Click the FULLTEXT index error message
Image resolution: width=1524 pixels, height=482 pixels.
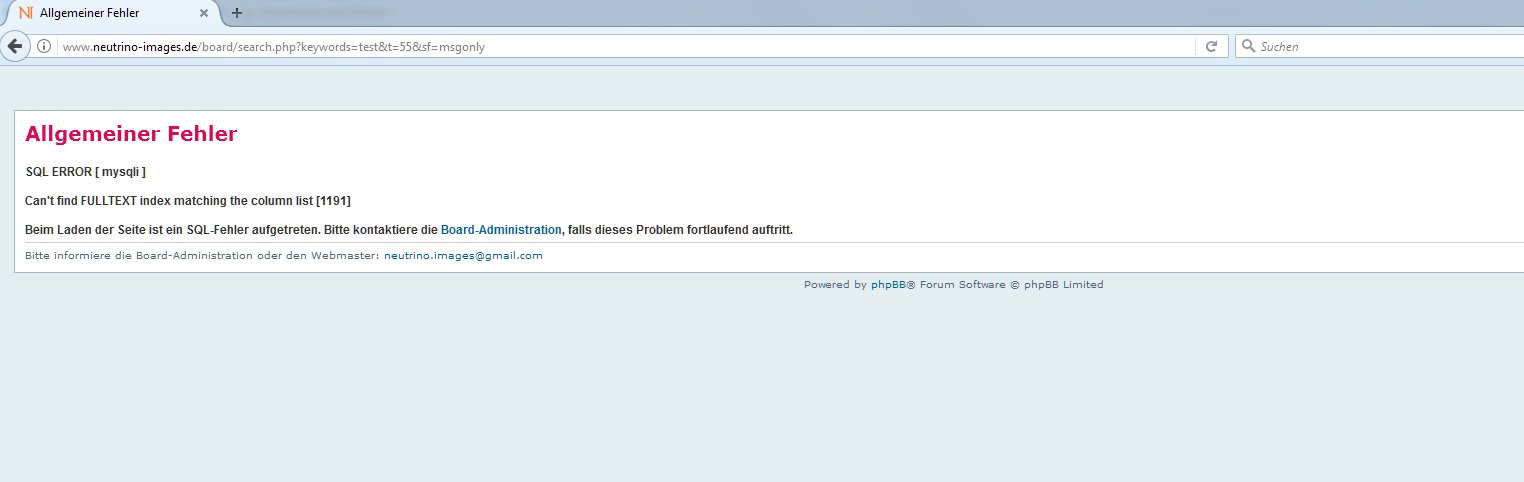tap(168, 201)
